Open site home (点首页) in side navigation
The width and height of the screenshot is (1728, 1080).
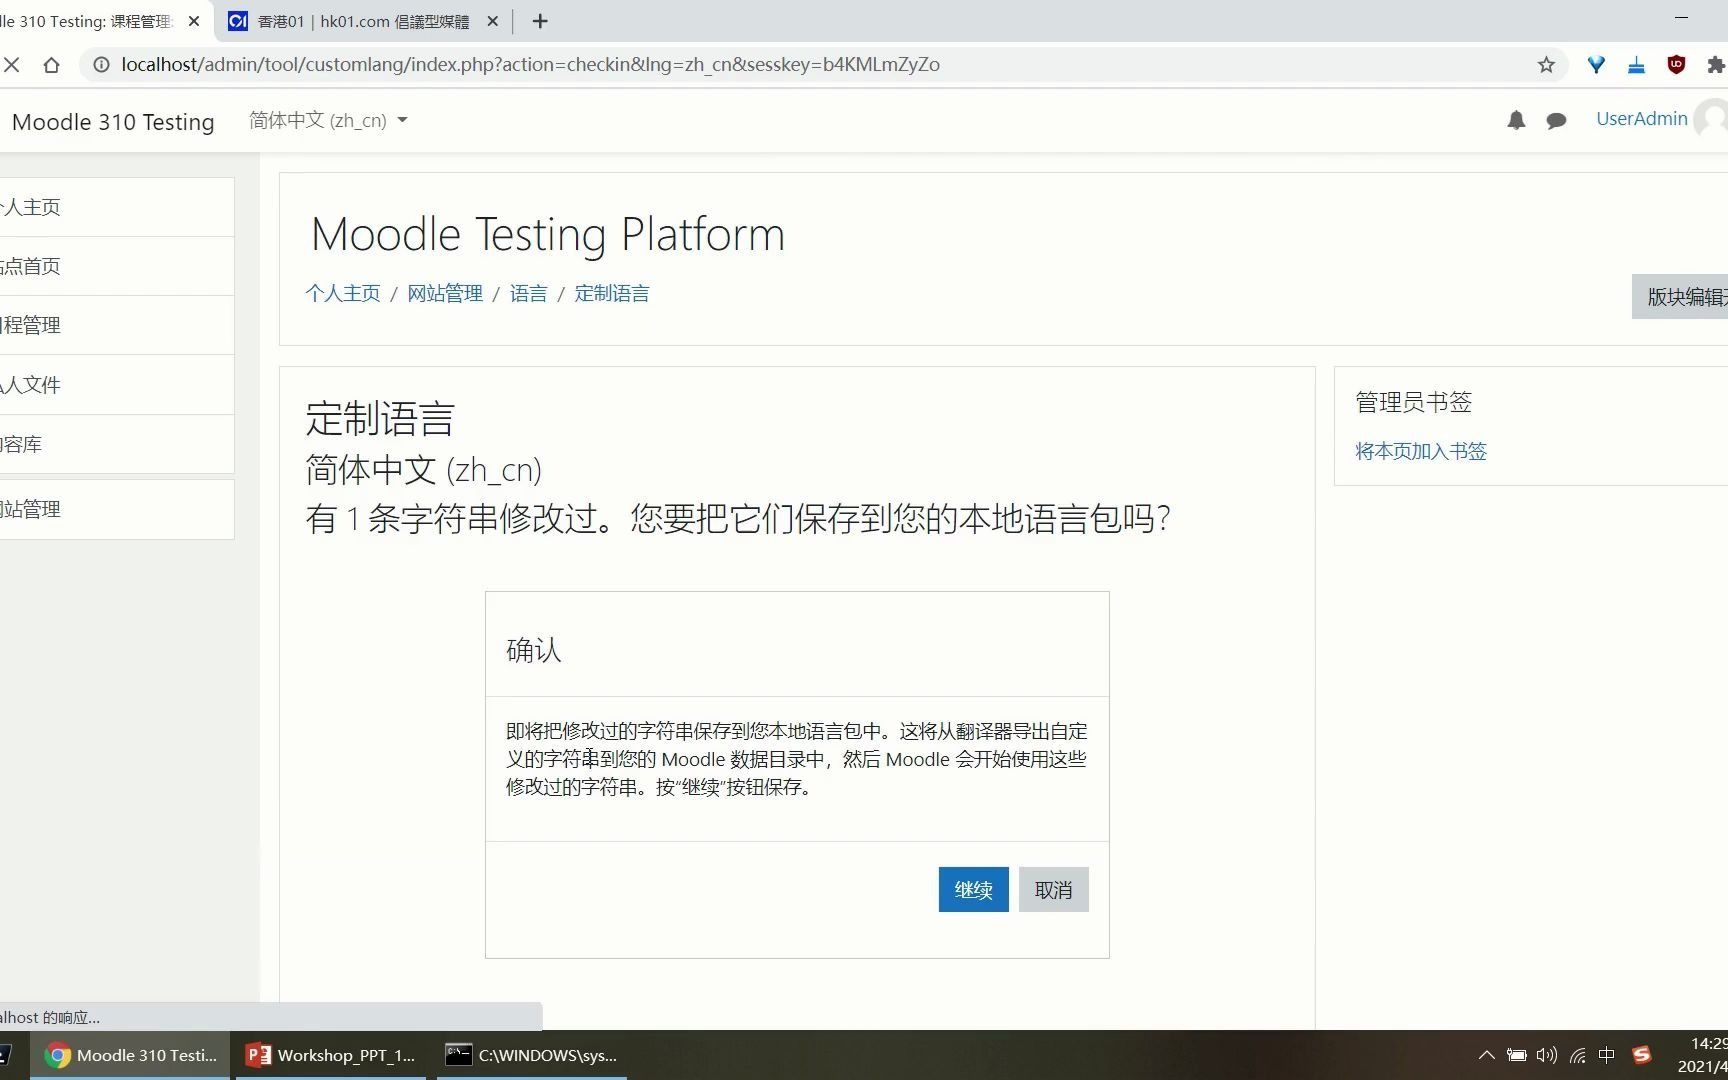point(117,266)
